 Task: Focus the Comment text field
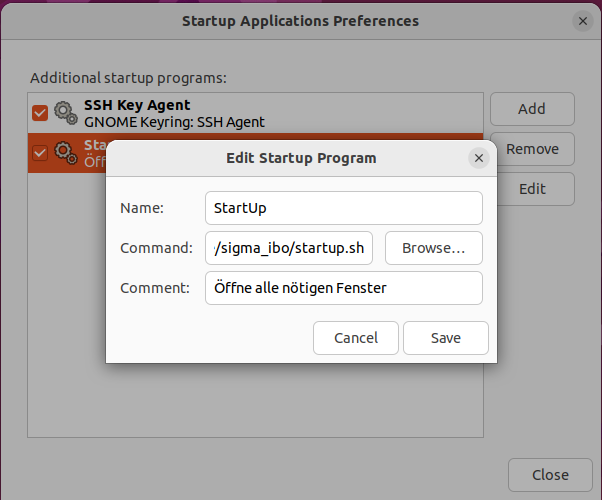343,288
